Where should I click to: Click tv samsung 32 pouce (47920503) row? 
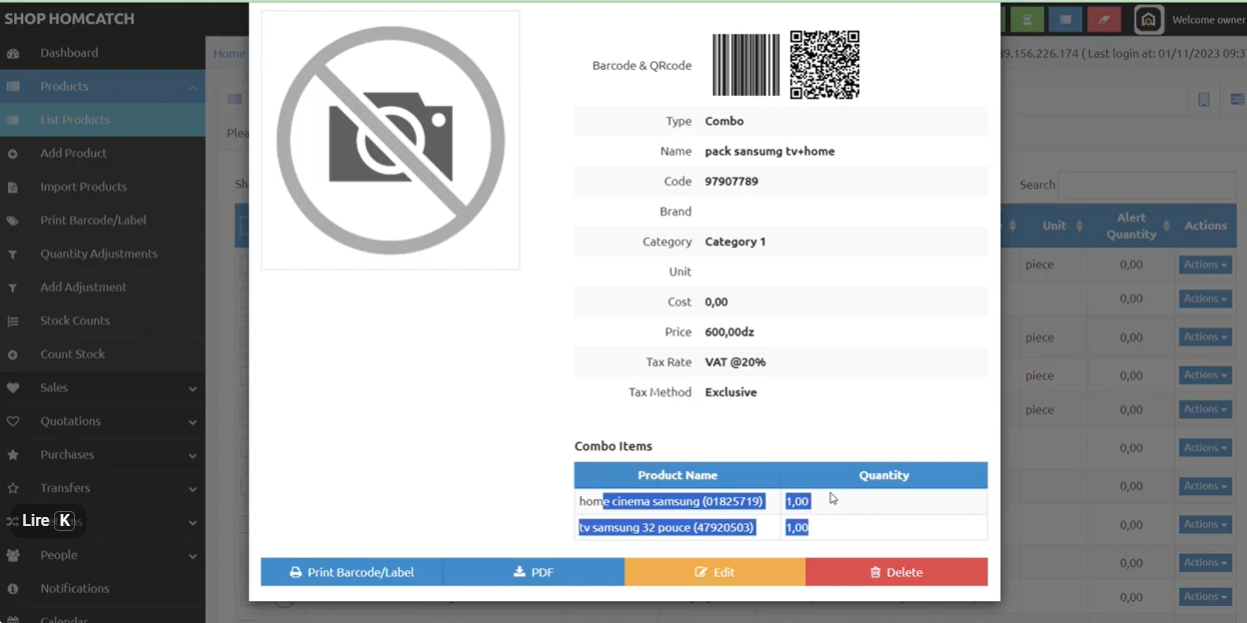[x=781, y=527]
